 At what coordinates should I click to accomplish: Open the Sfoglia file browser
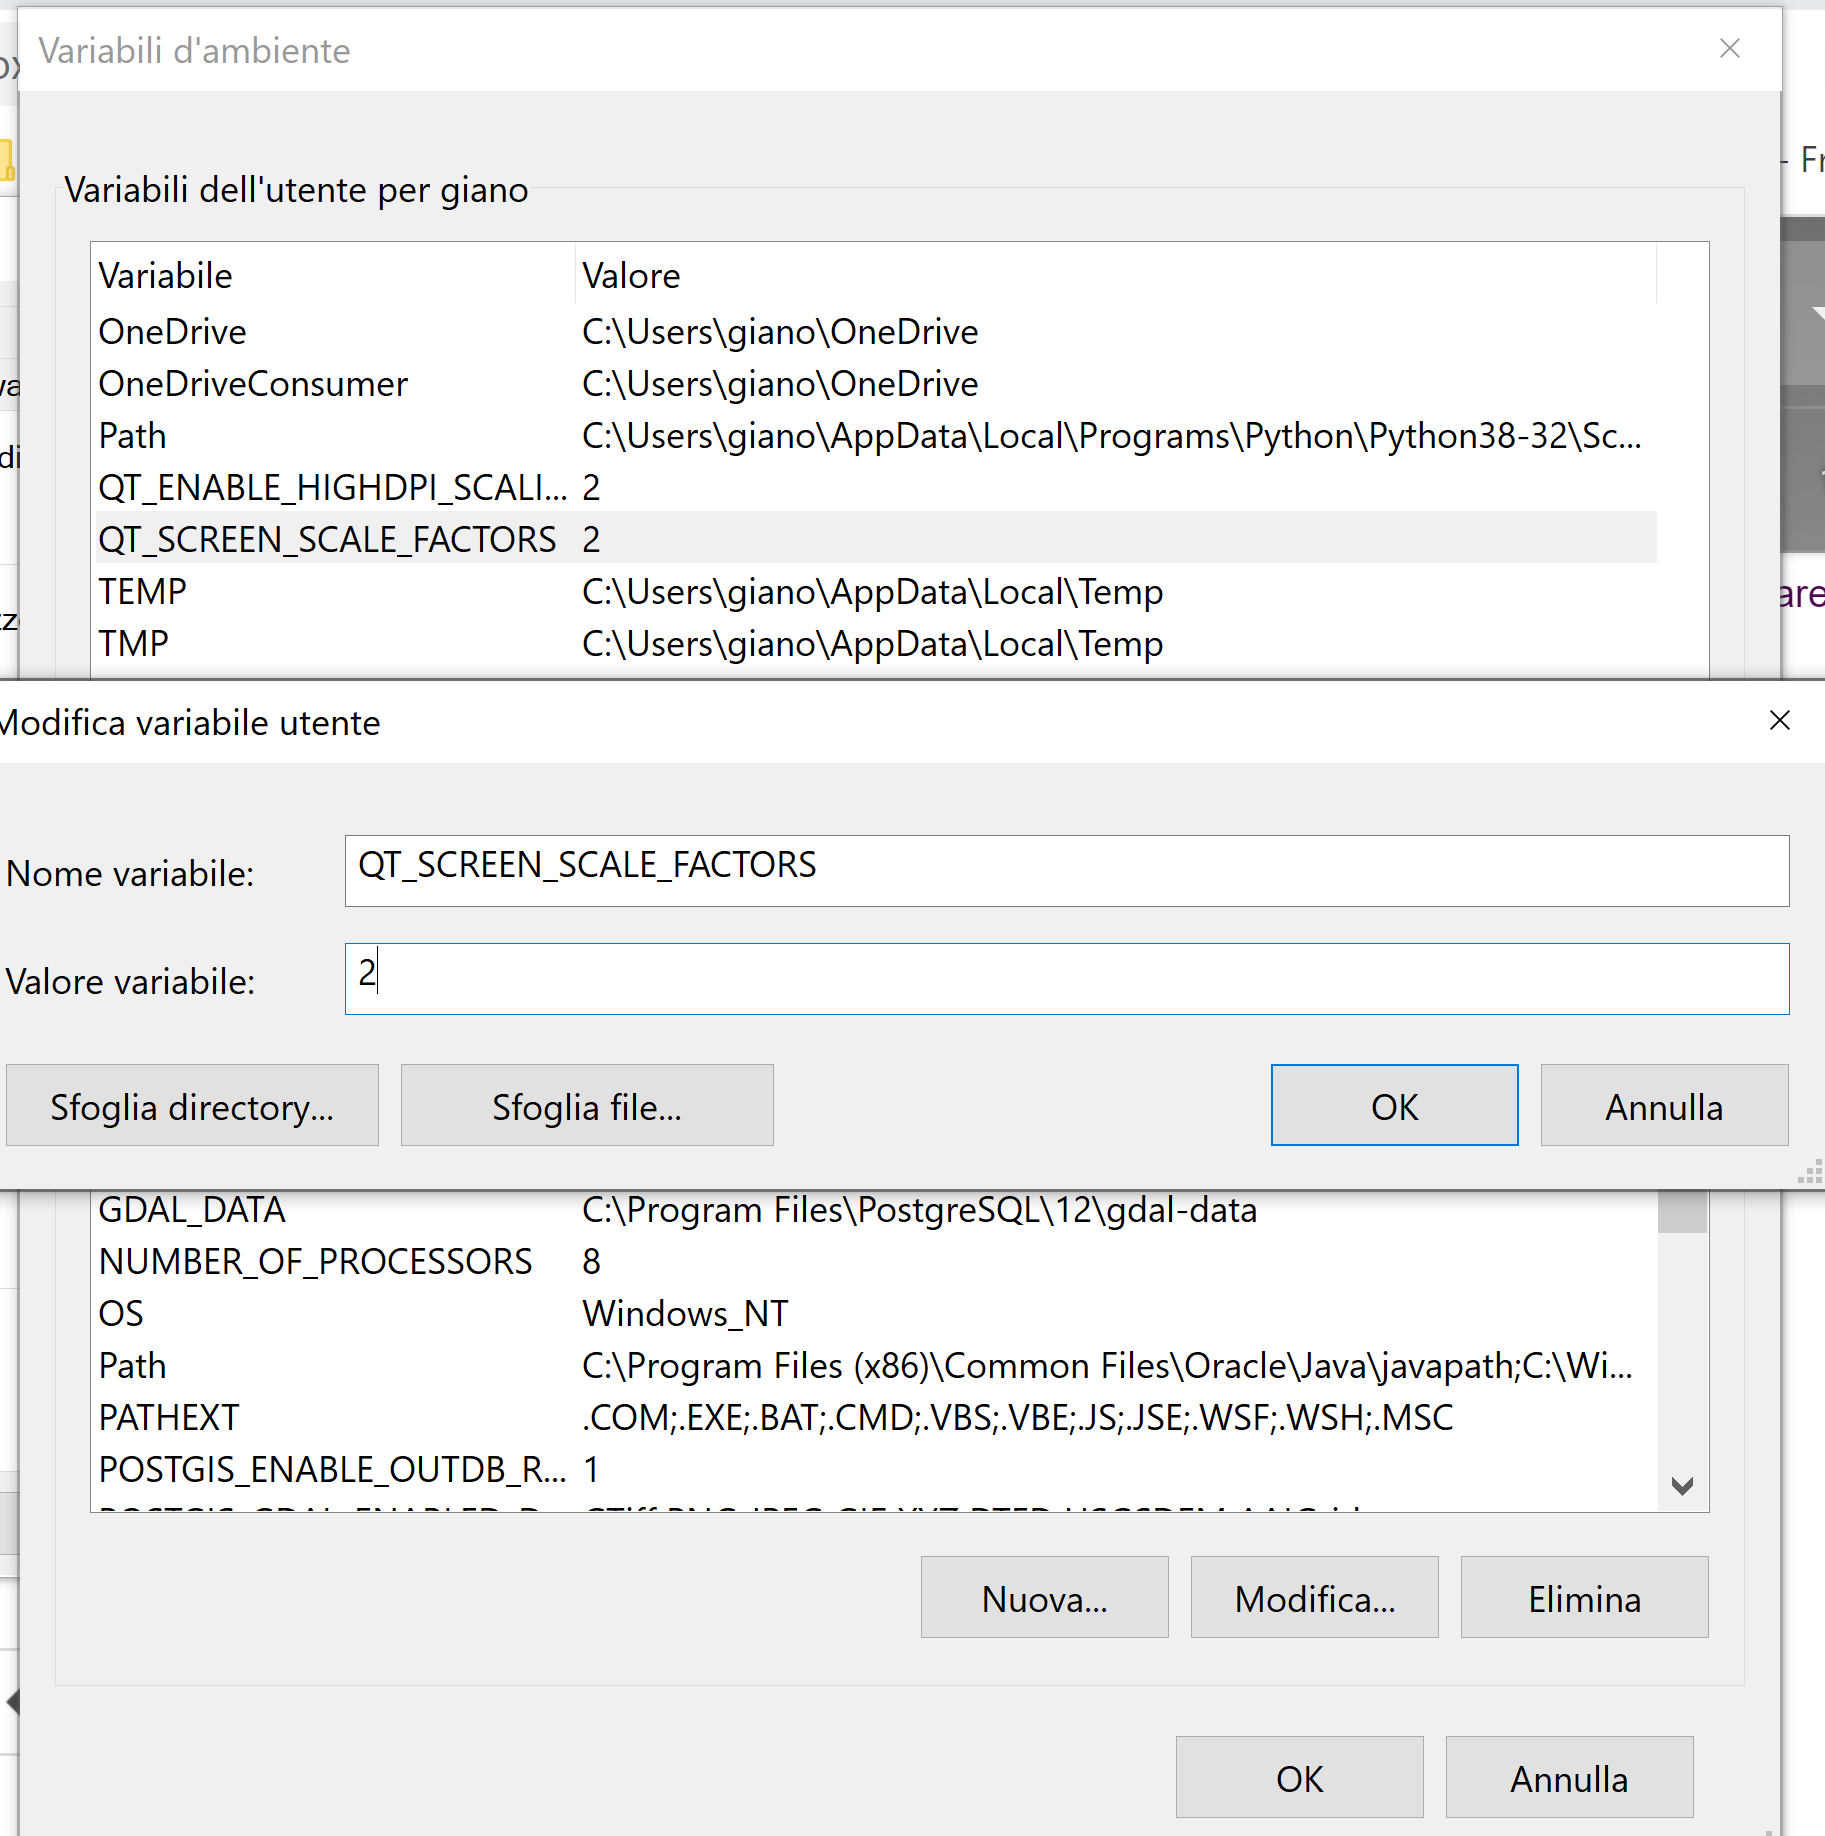(x=587, y=1106)
